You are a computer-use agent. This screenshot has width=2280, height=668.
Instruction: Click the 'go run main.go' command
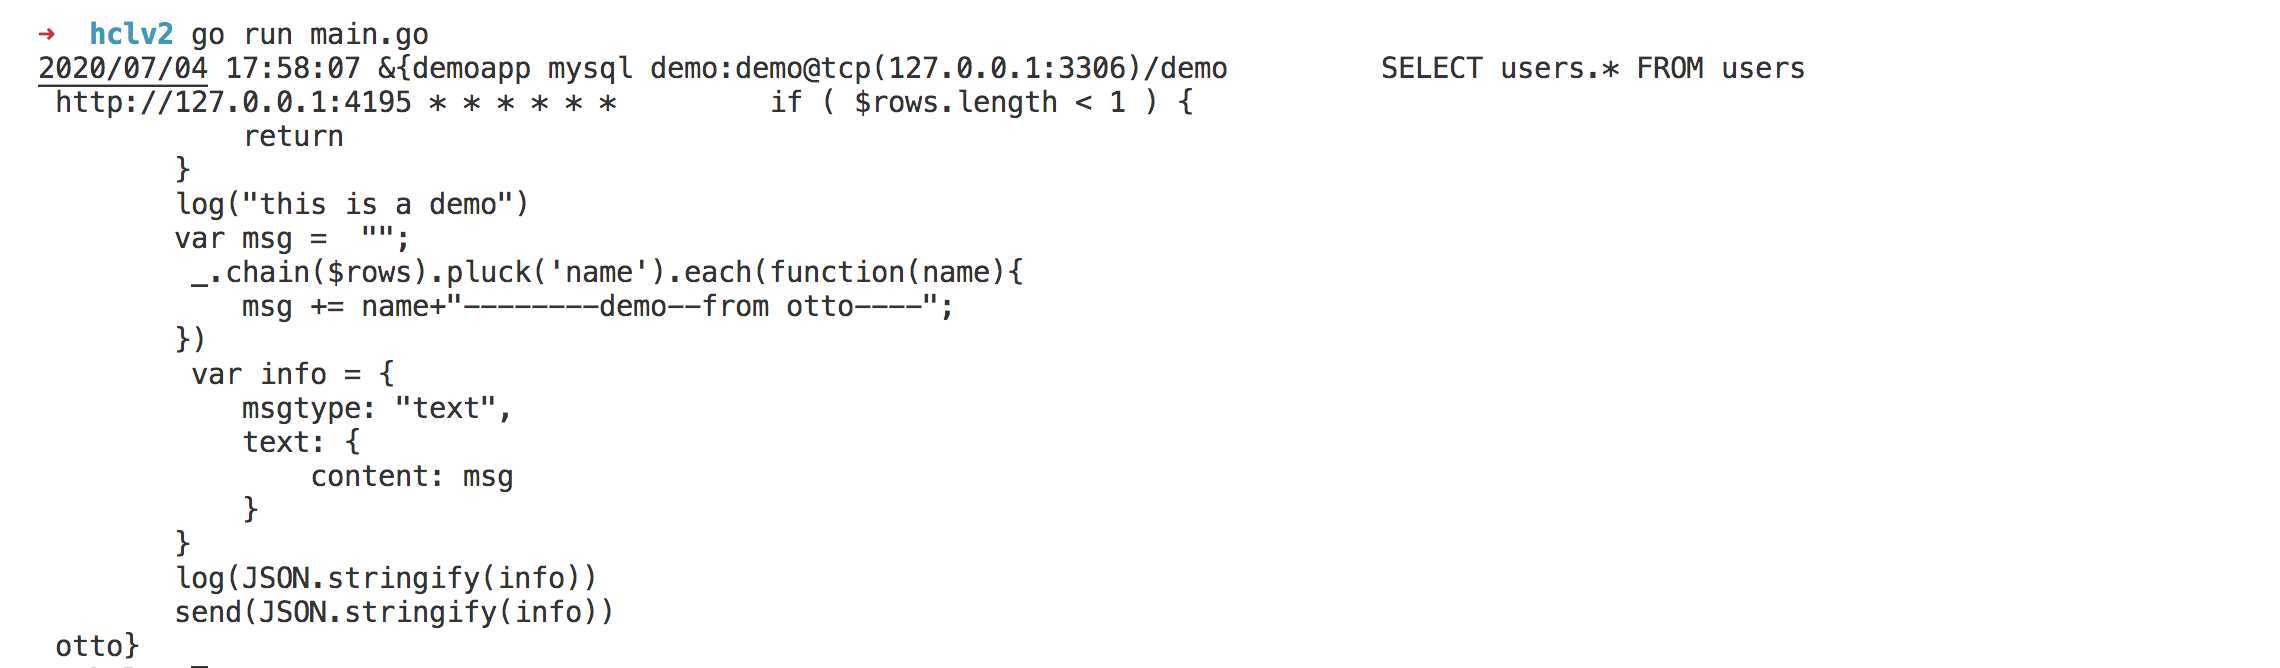[x=310, y=36]
